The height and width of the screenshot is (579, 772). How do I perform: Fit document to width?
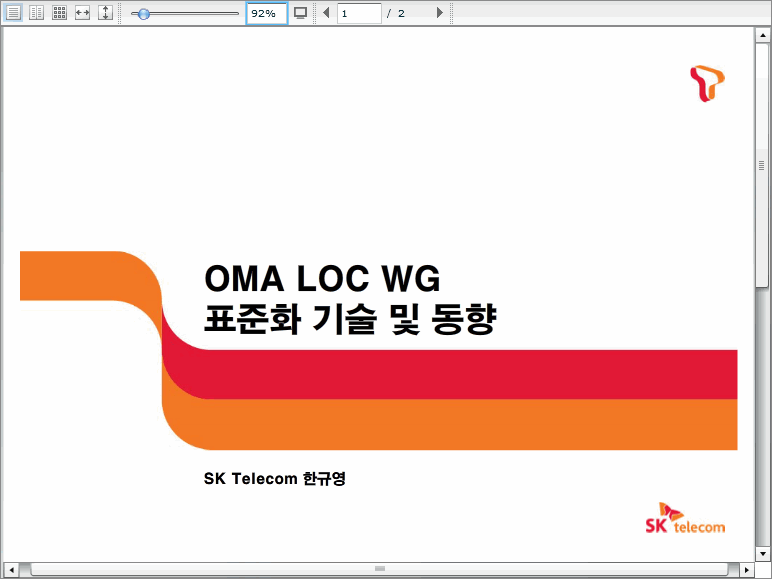(x=82, y=13)
